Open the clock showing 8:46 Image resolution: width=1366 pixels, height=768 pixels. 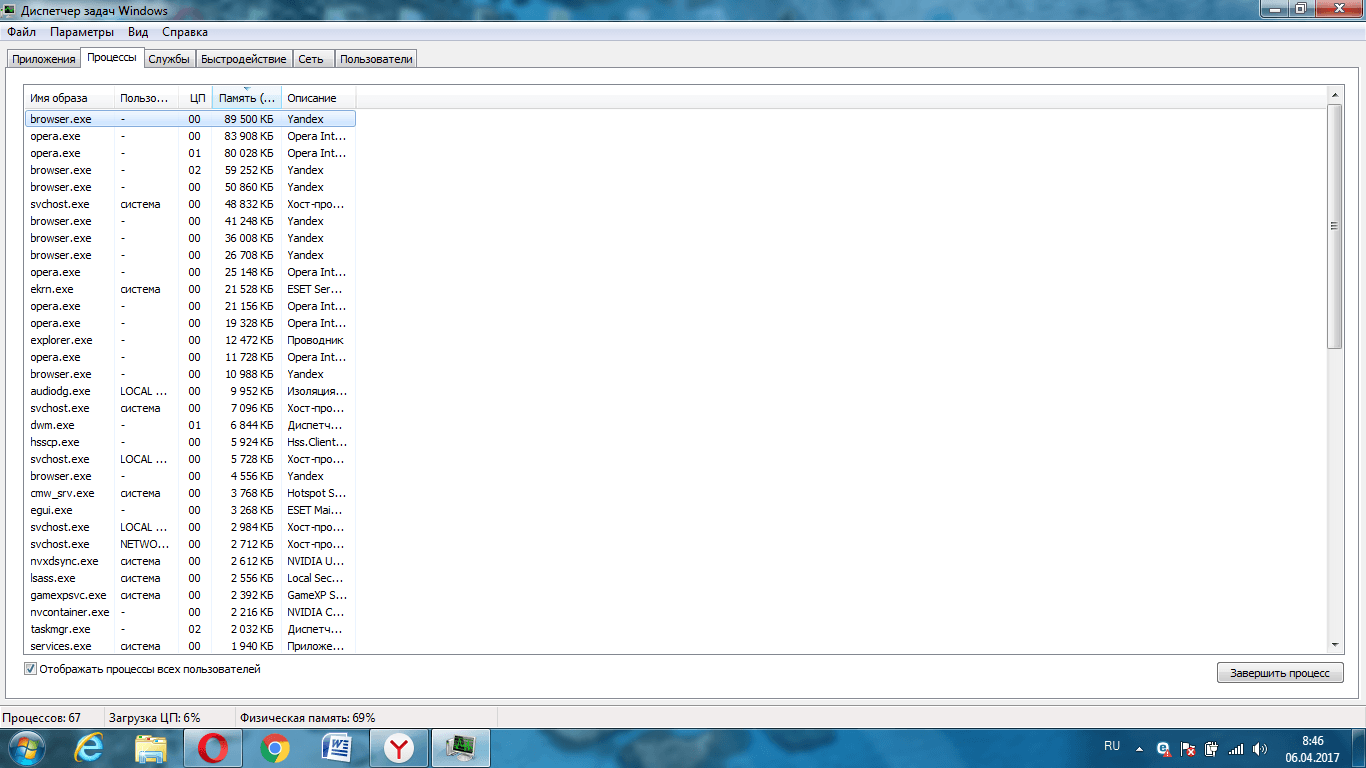(1312, 747)
